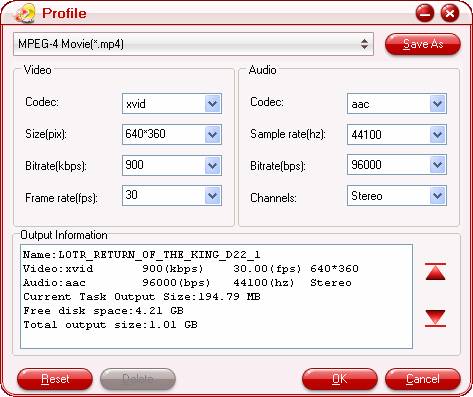Click the Cancel button

423,379
